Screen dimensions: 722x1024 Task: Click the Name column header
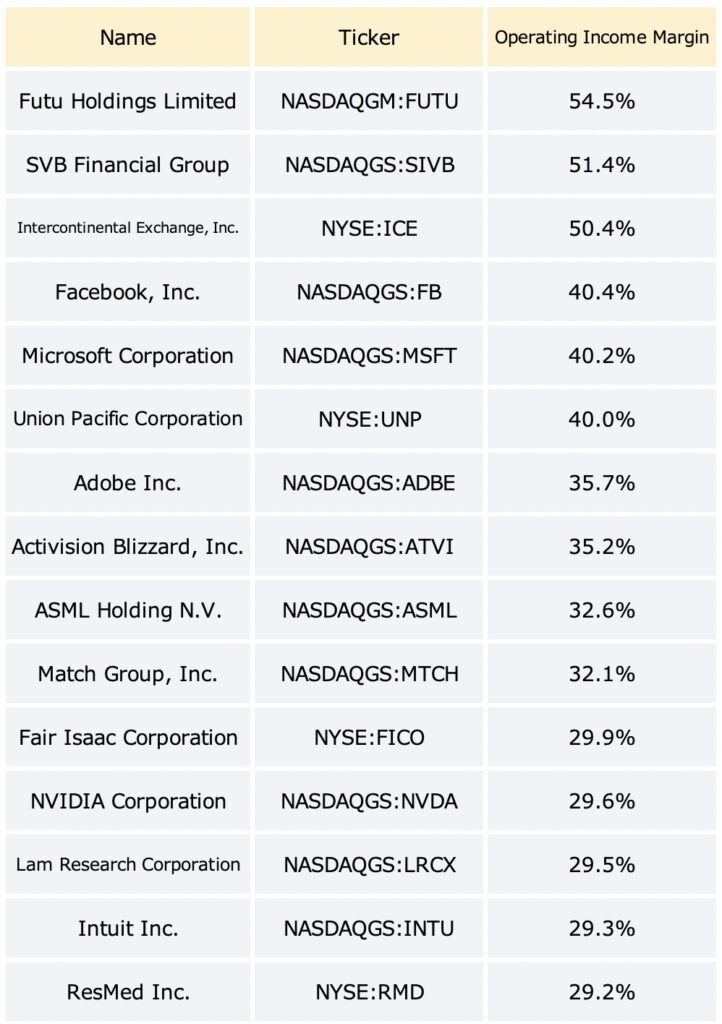(x=128, y=37)
